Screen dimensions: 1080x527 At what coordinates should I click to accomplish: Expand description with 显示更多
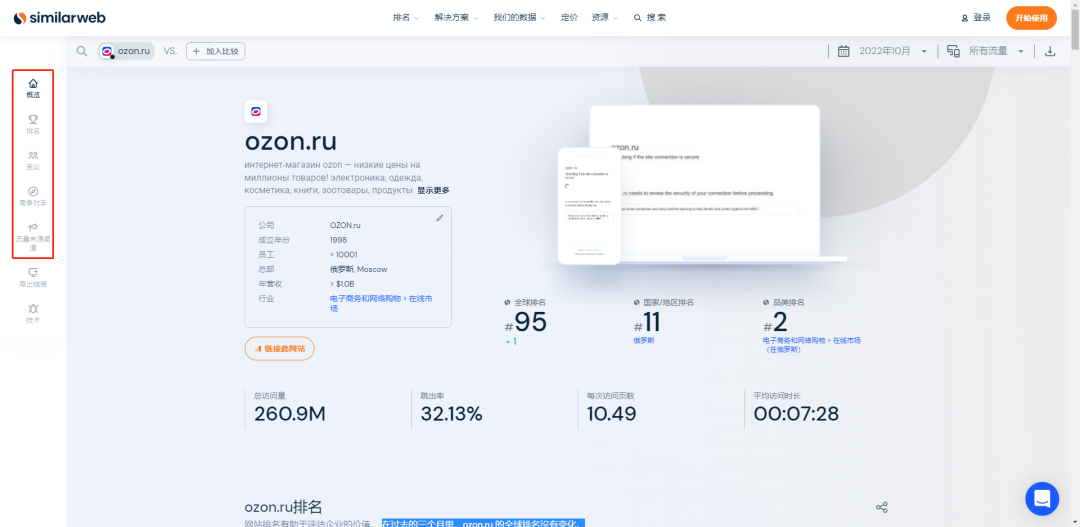click(433, 190)
